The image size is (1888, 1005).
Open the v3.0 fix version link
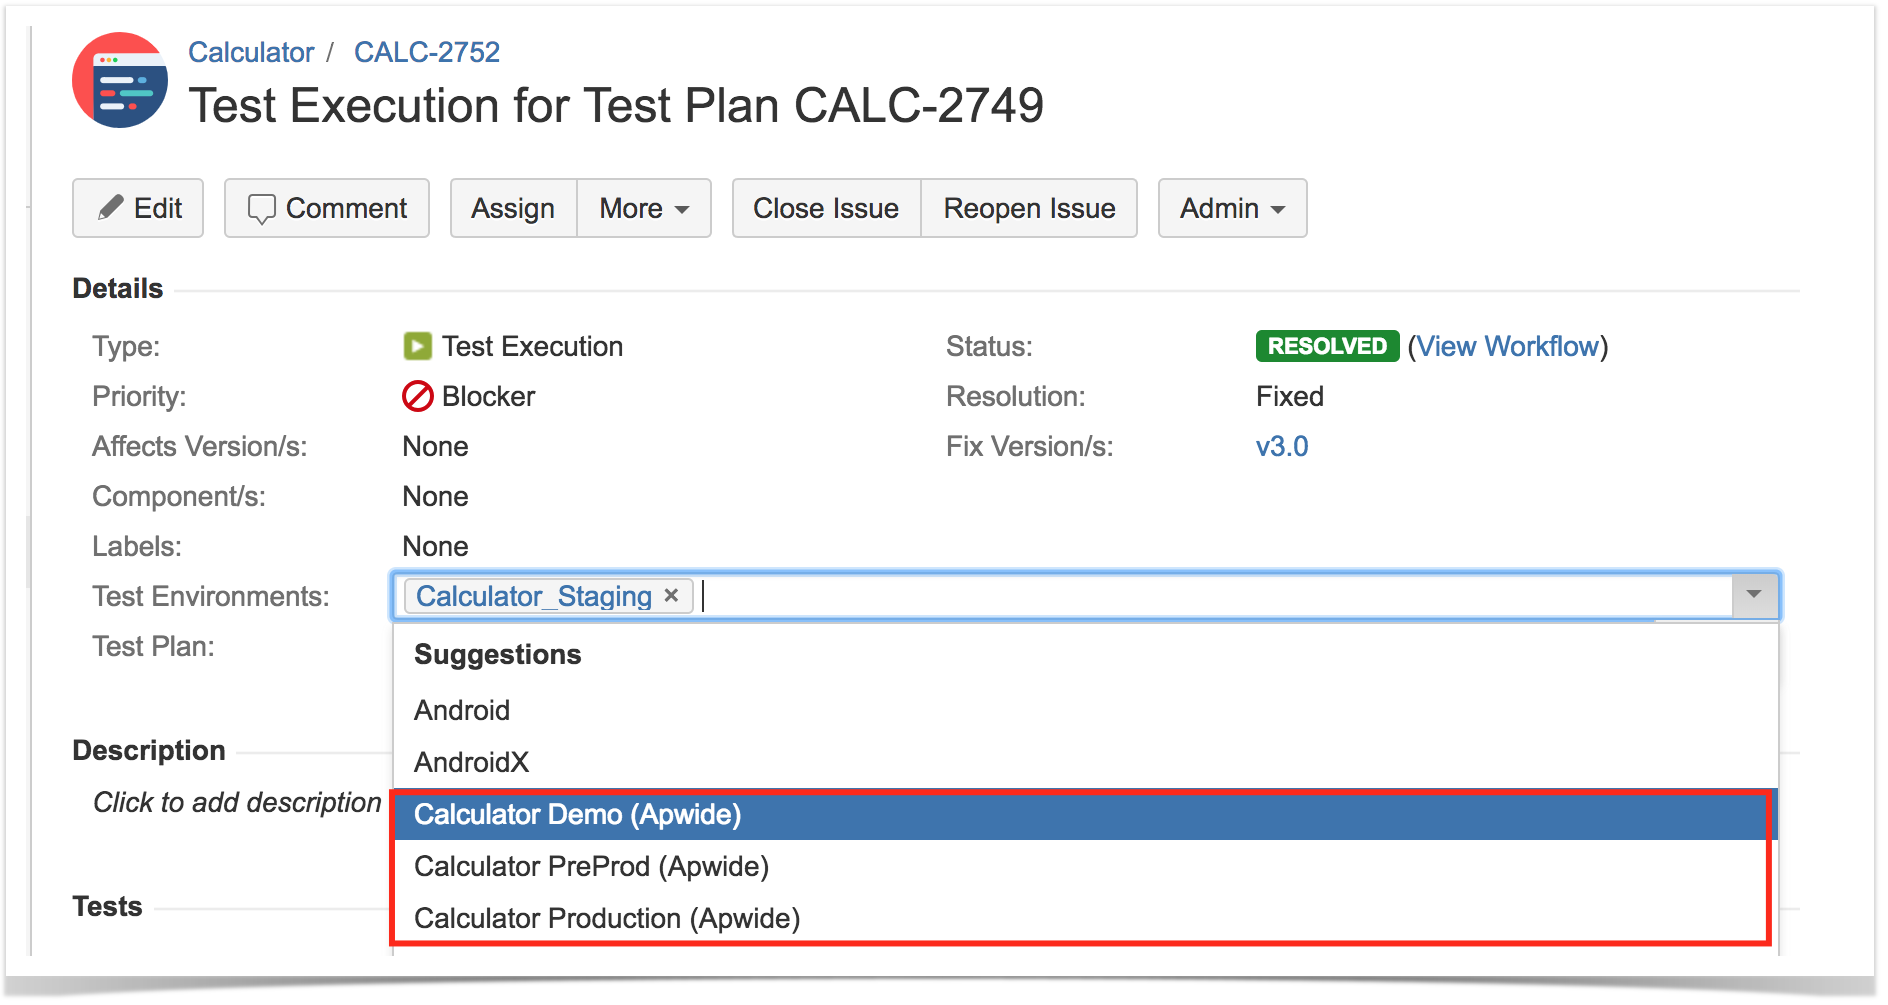(x=1282, y=446)
